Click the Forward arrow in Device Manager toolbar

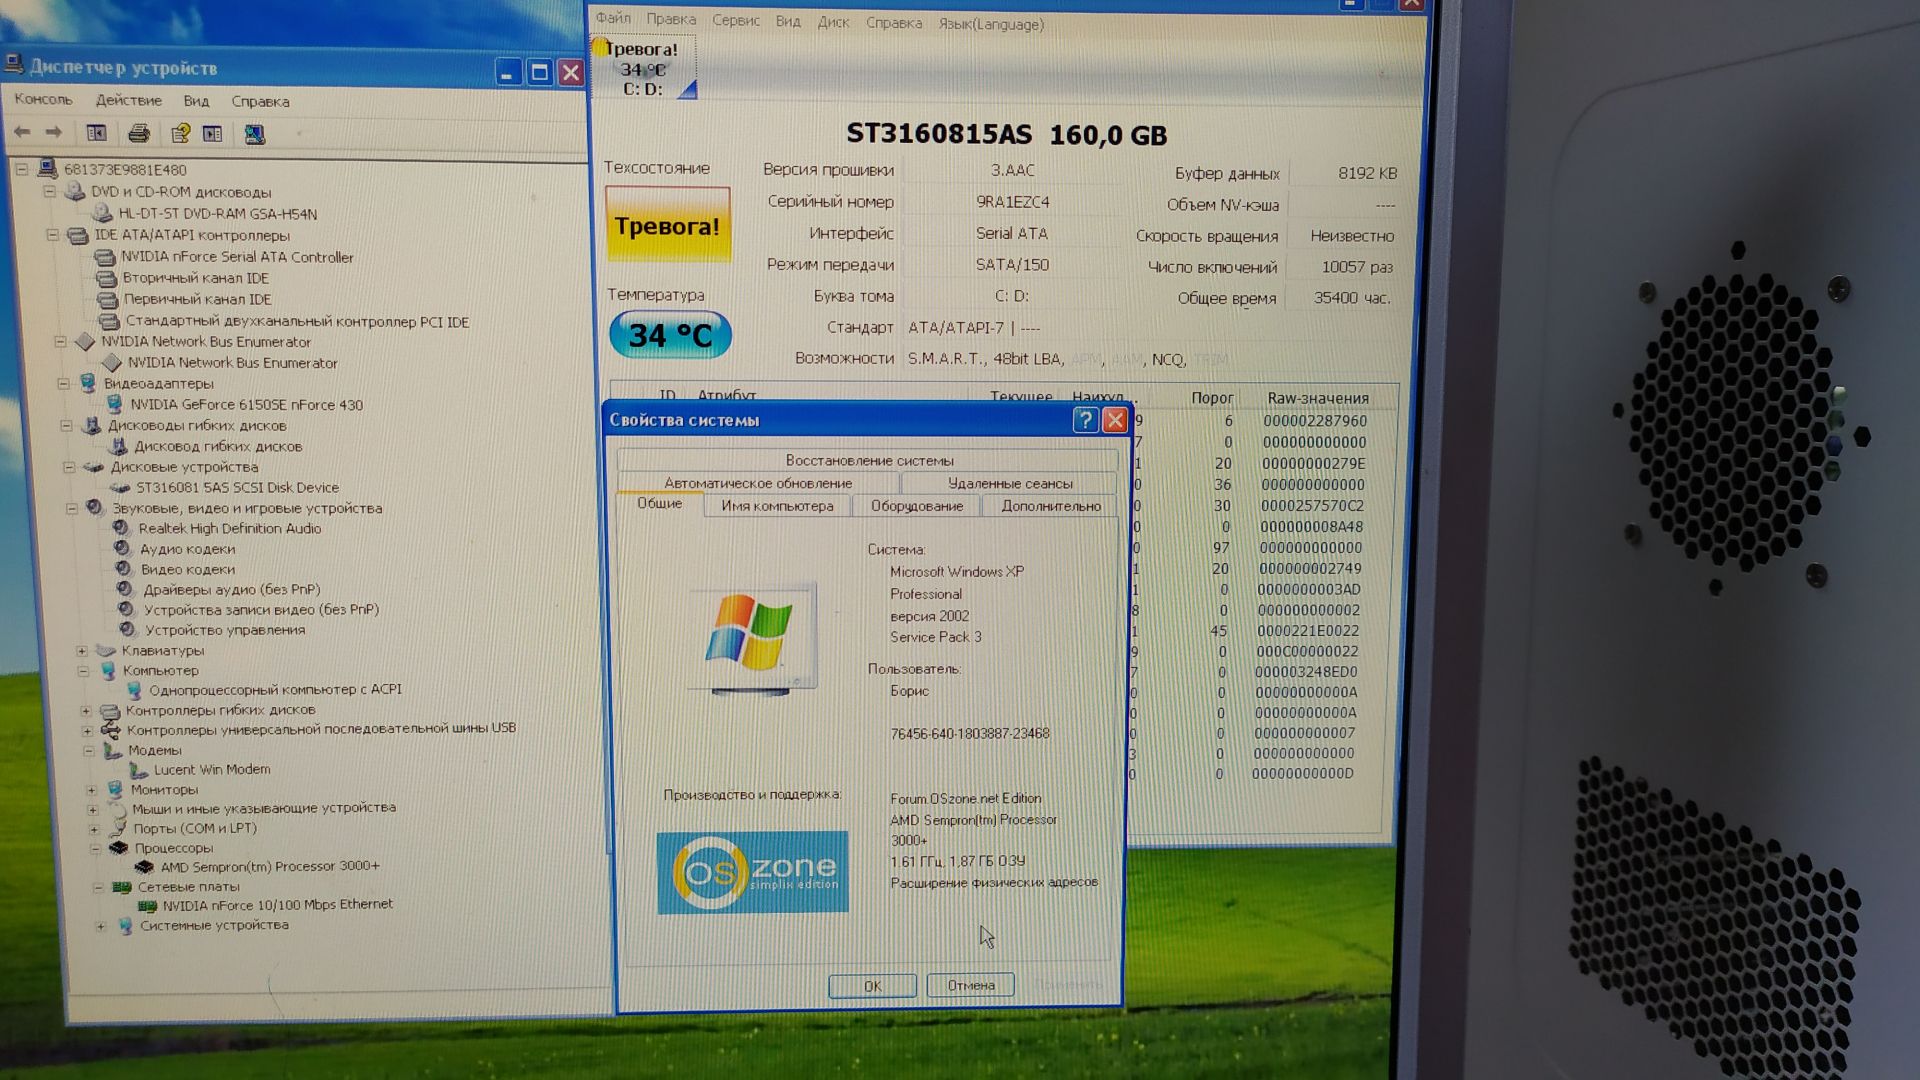[x=54, y=132]
